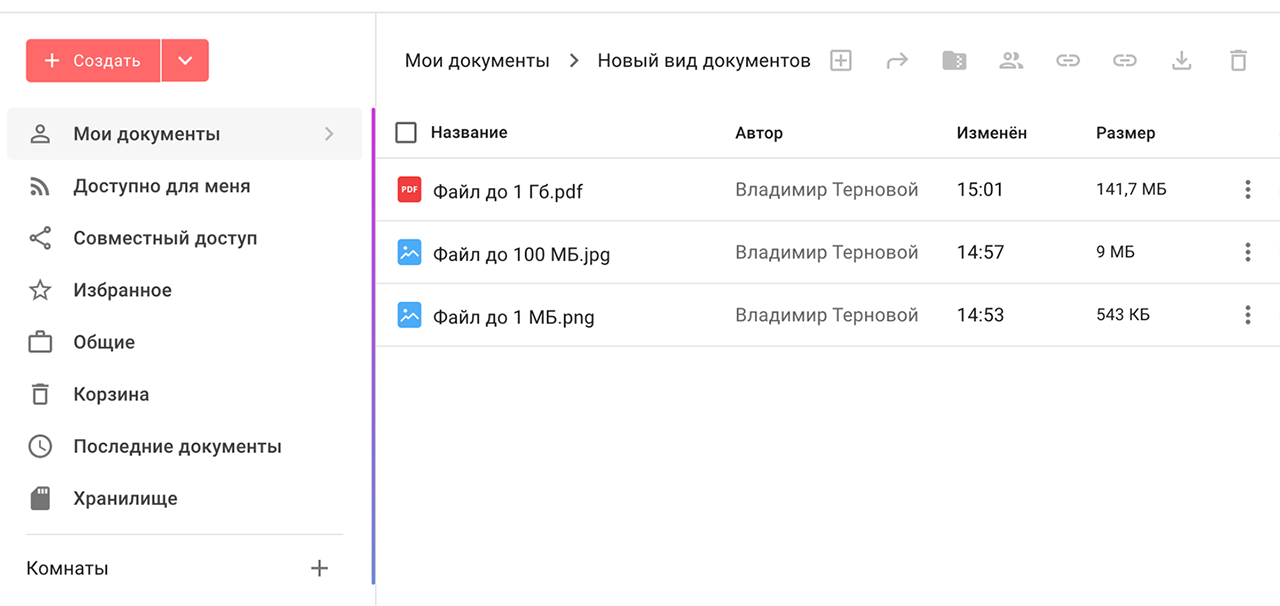Open sharing settings via the people icon

[1011, 60]
